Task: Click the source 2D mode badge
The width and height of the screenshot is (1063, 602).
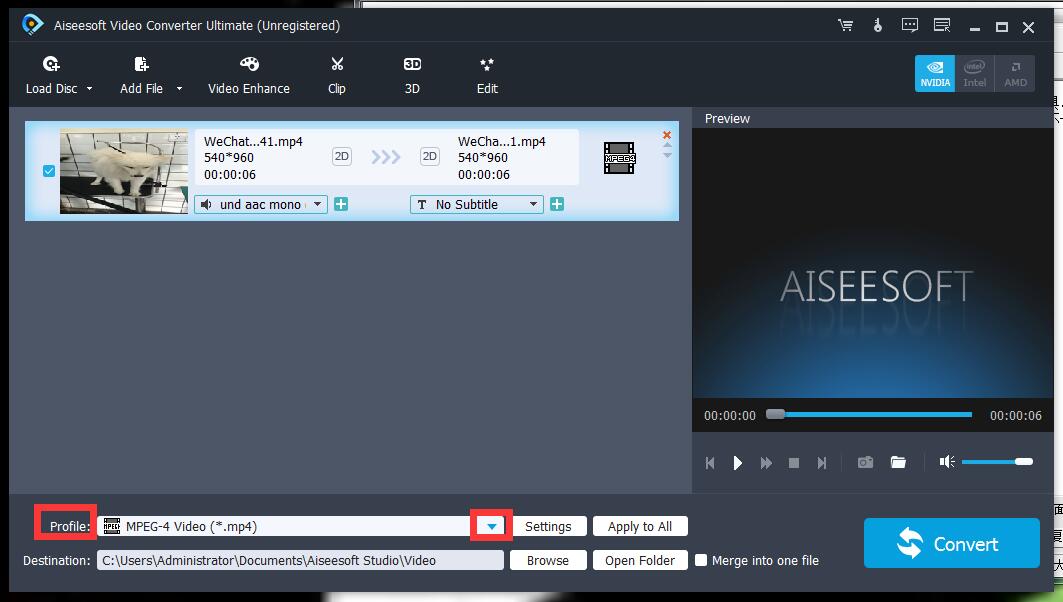Action: coord(342,157)
